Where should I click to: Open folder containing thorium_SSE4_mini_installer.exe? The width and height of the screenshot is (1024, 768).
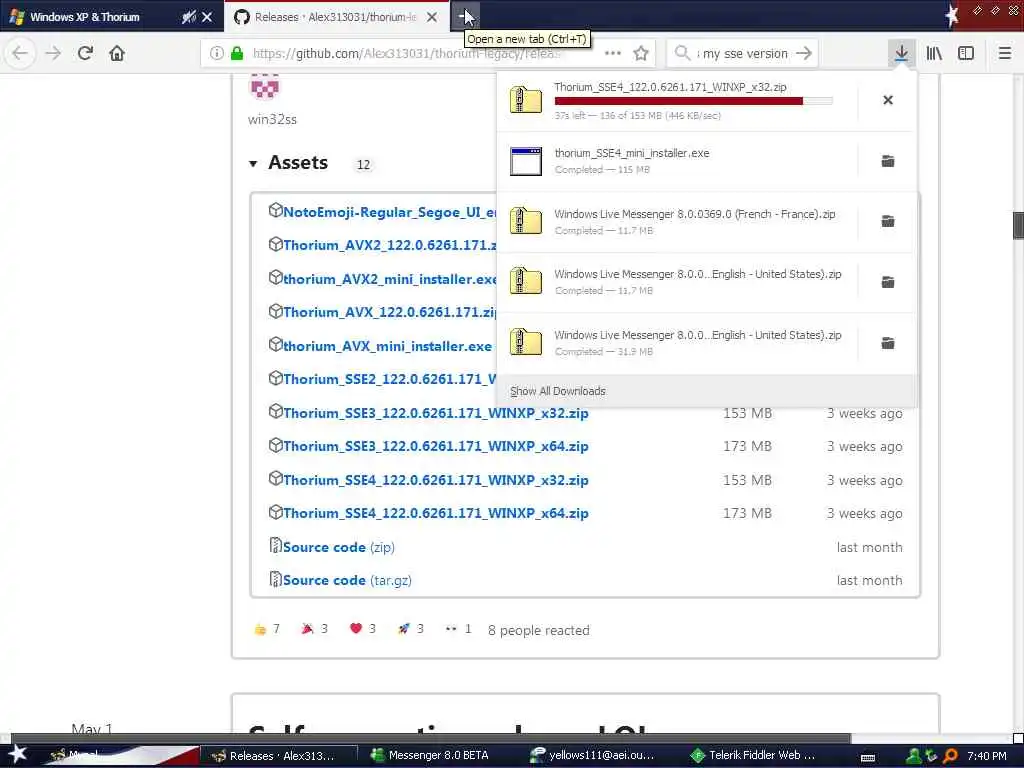pyautogui.click(x=888, y=161)
